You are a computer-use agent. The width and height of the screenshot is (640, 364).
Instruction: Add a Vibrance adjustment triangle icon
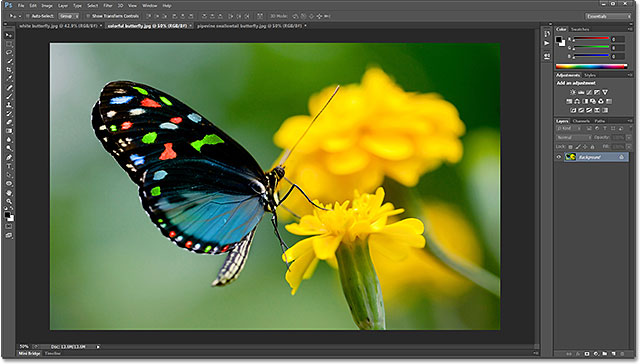tap(605, 92)
